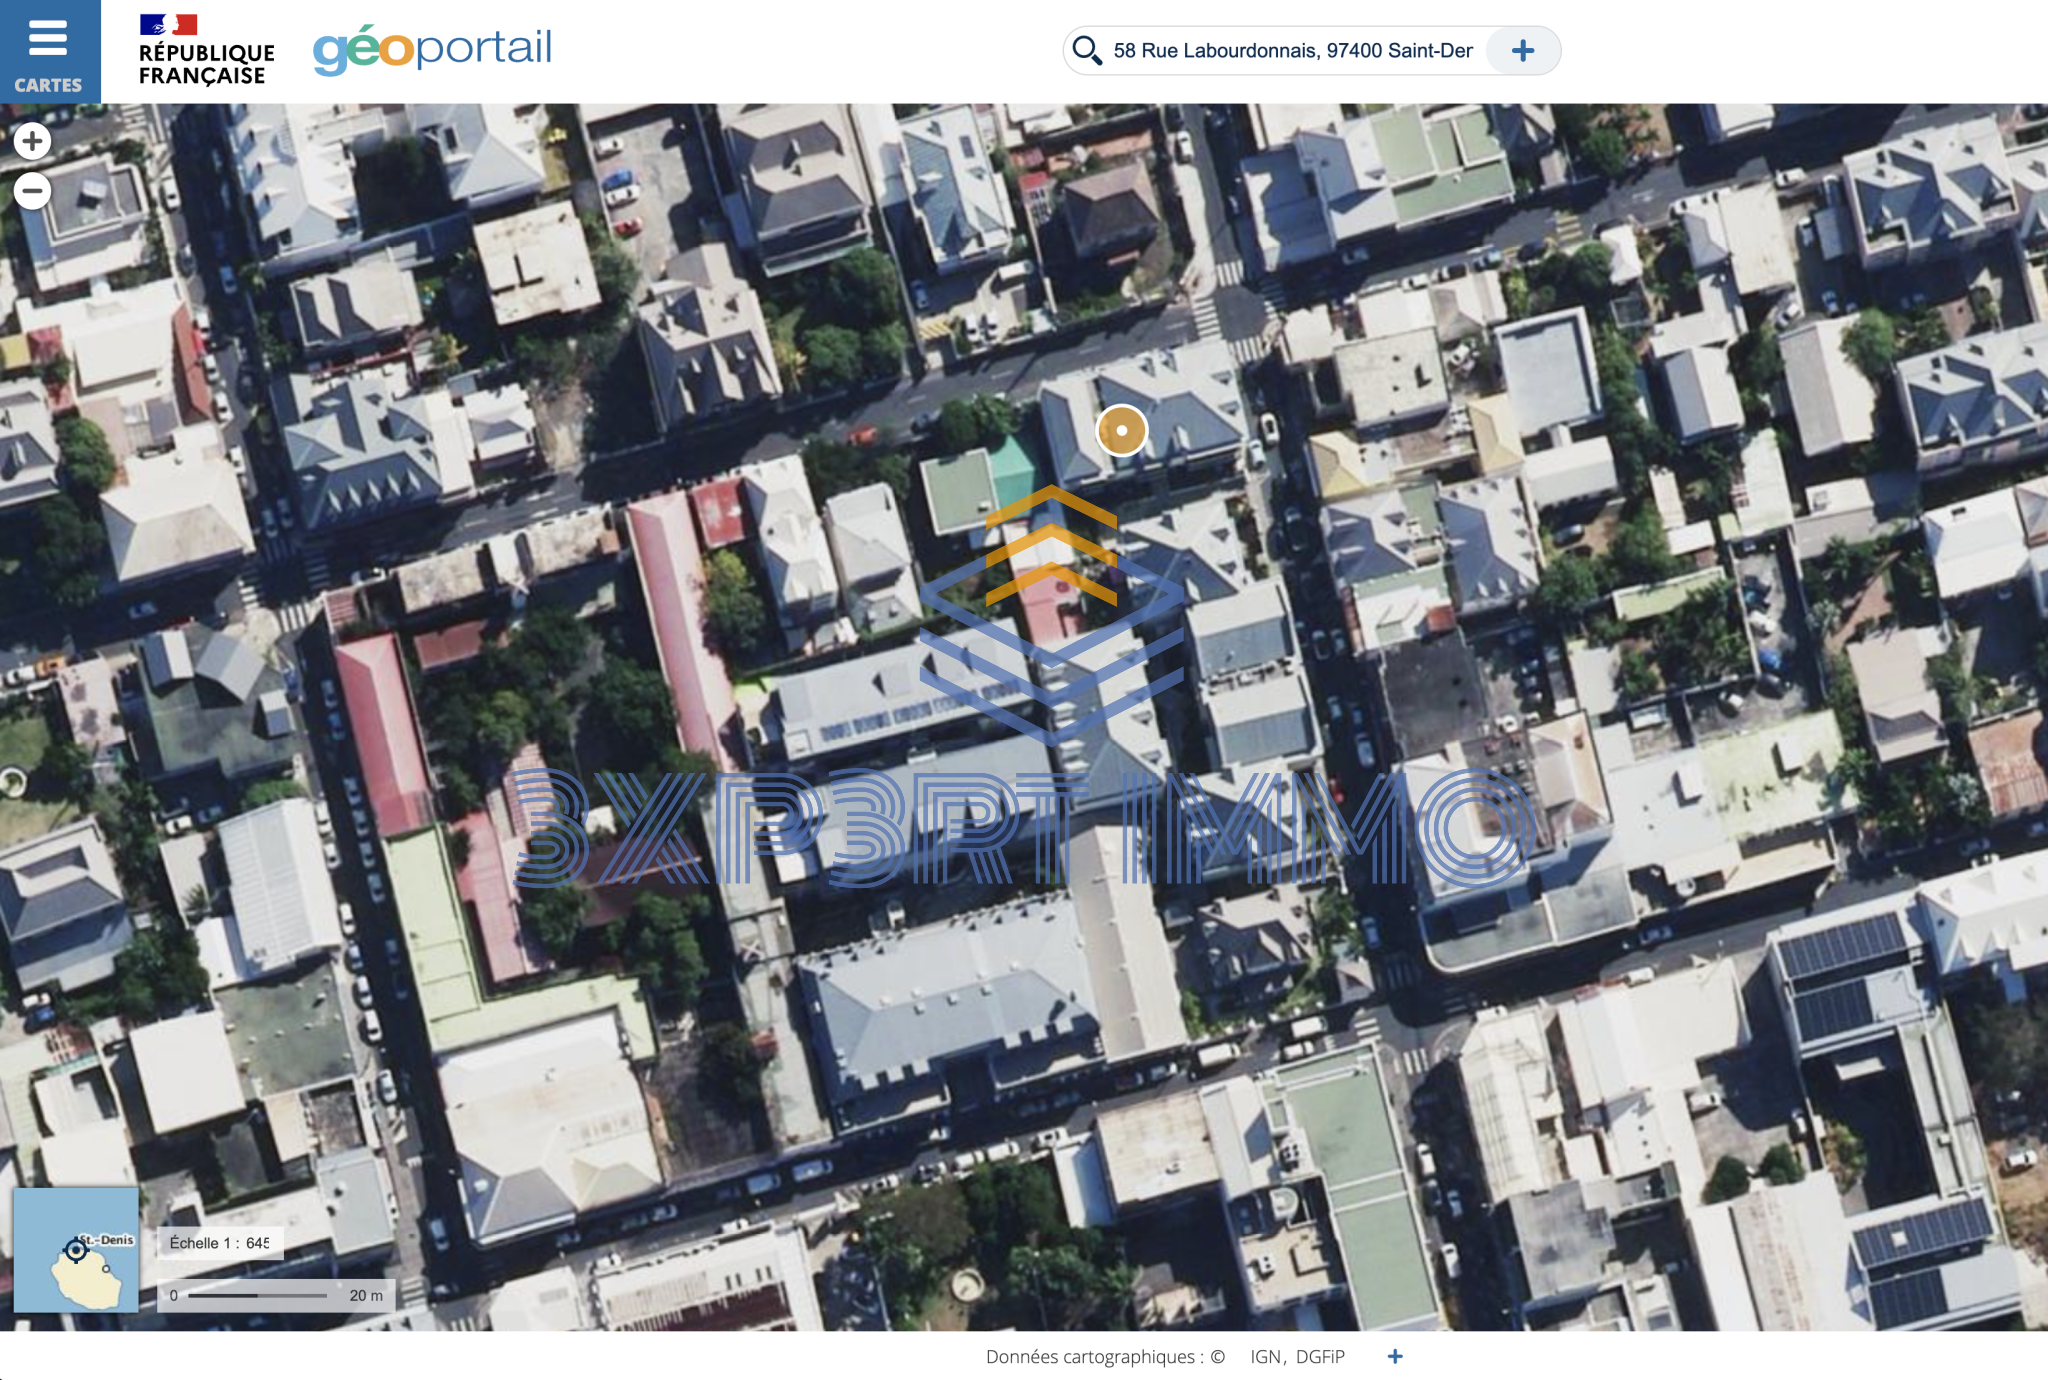
Task: Expand the cartographic data attributions
Action: click(x=1395, y=1357)
